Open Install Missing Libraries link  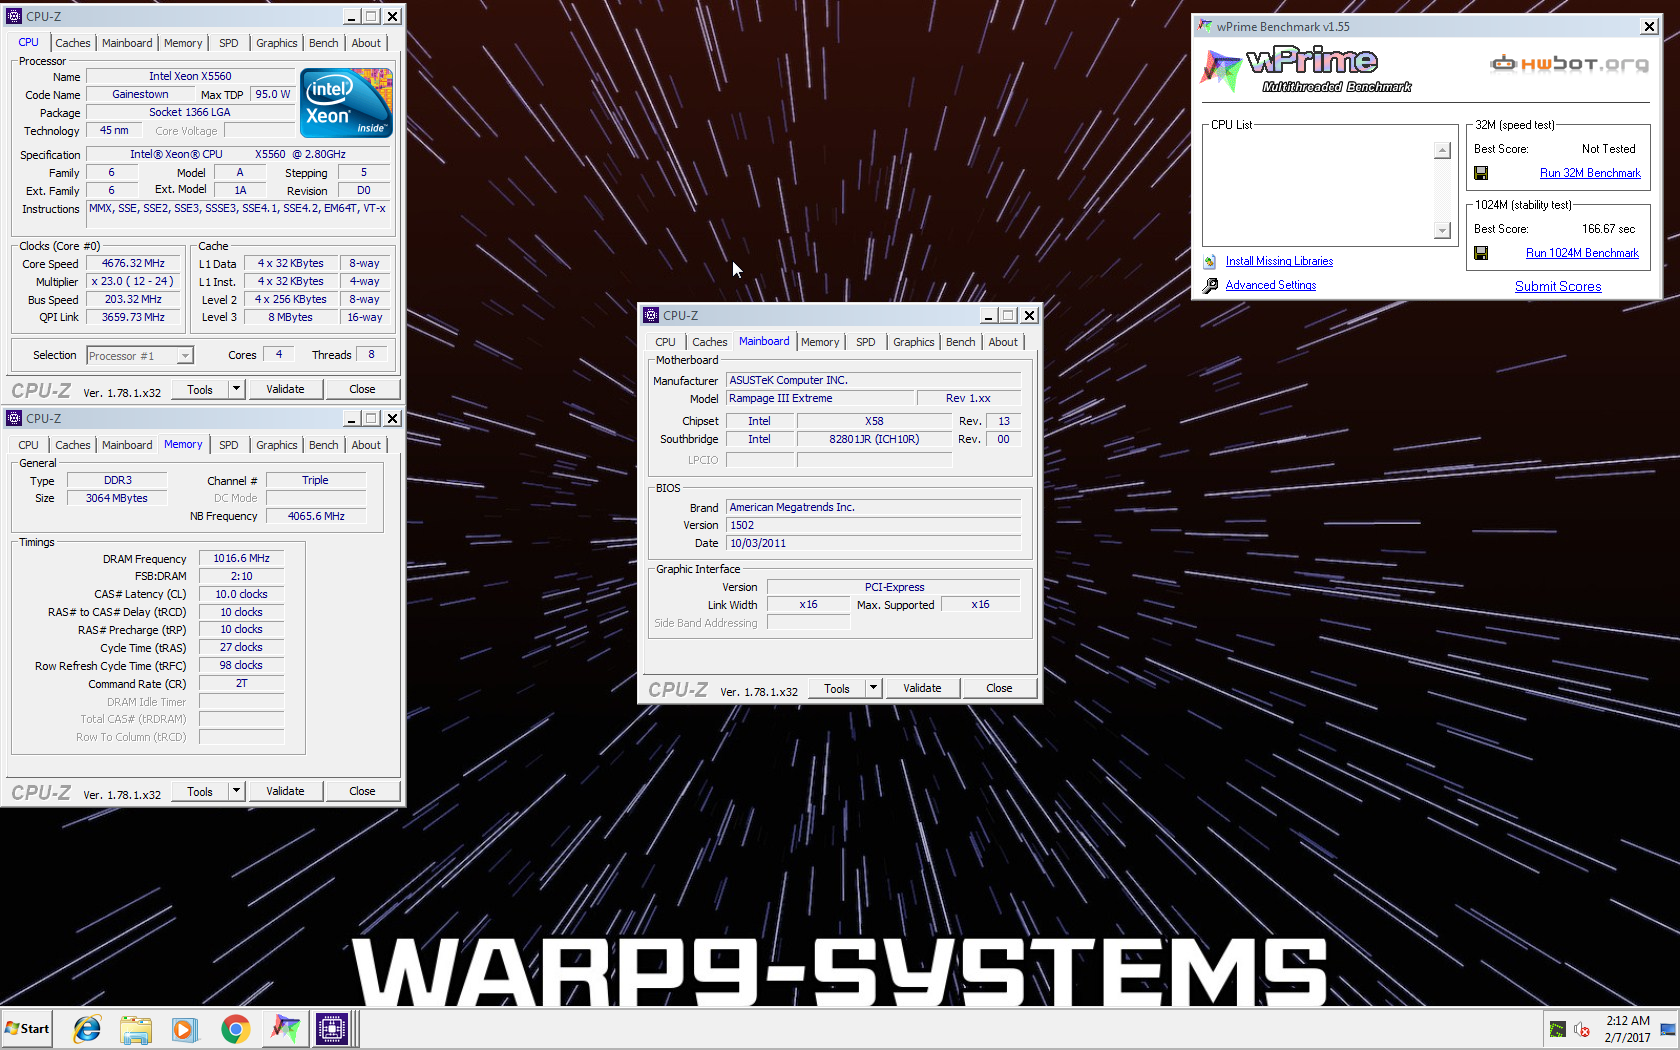coord(1279,261)
